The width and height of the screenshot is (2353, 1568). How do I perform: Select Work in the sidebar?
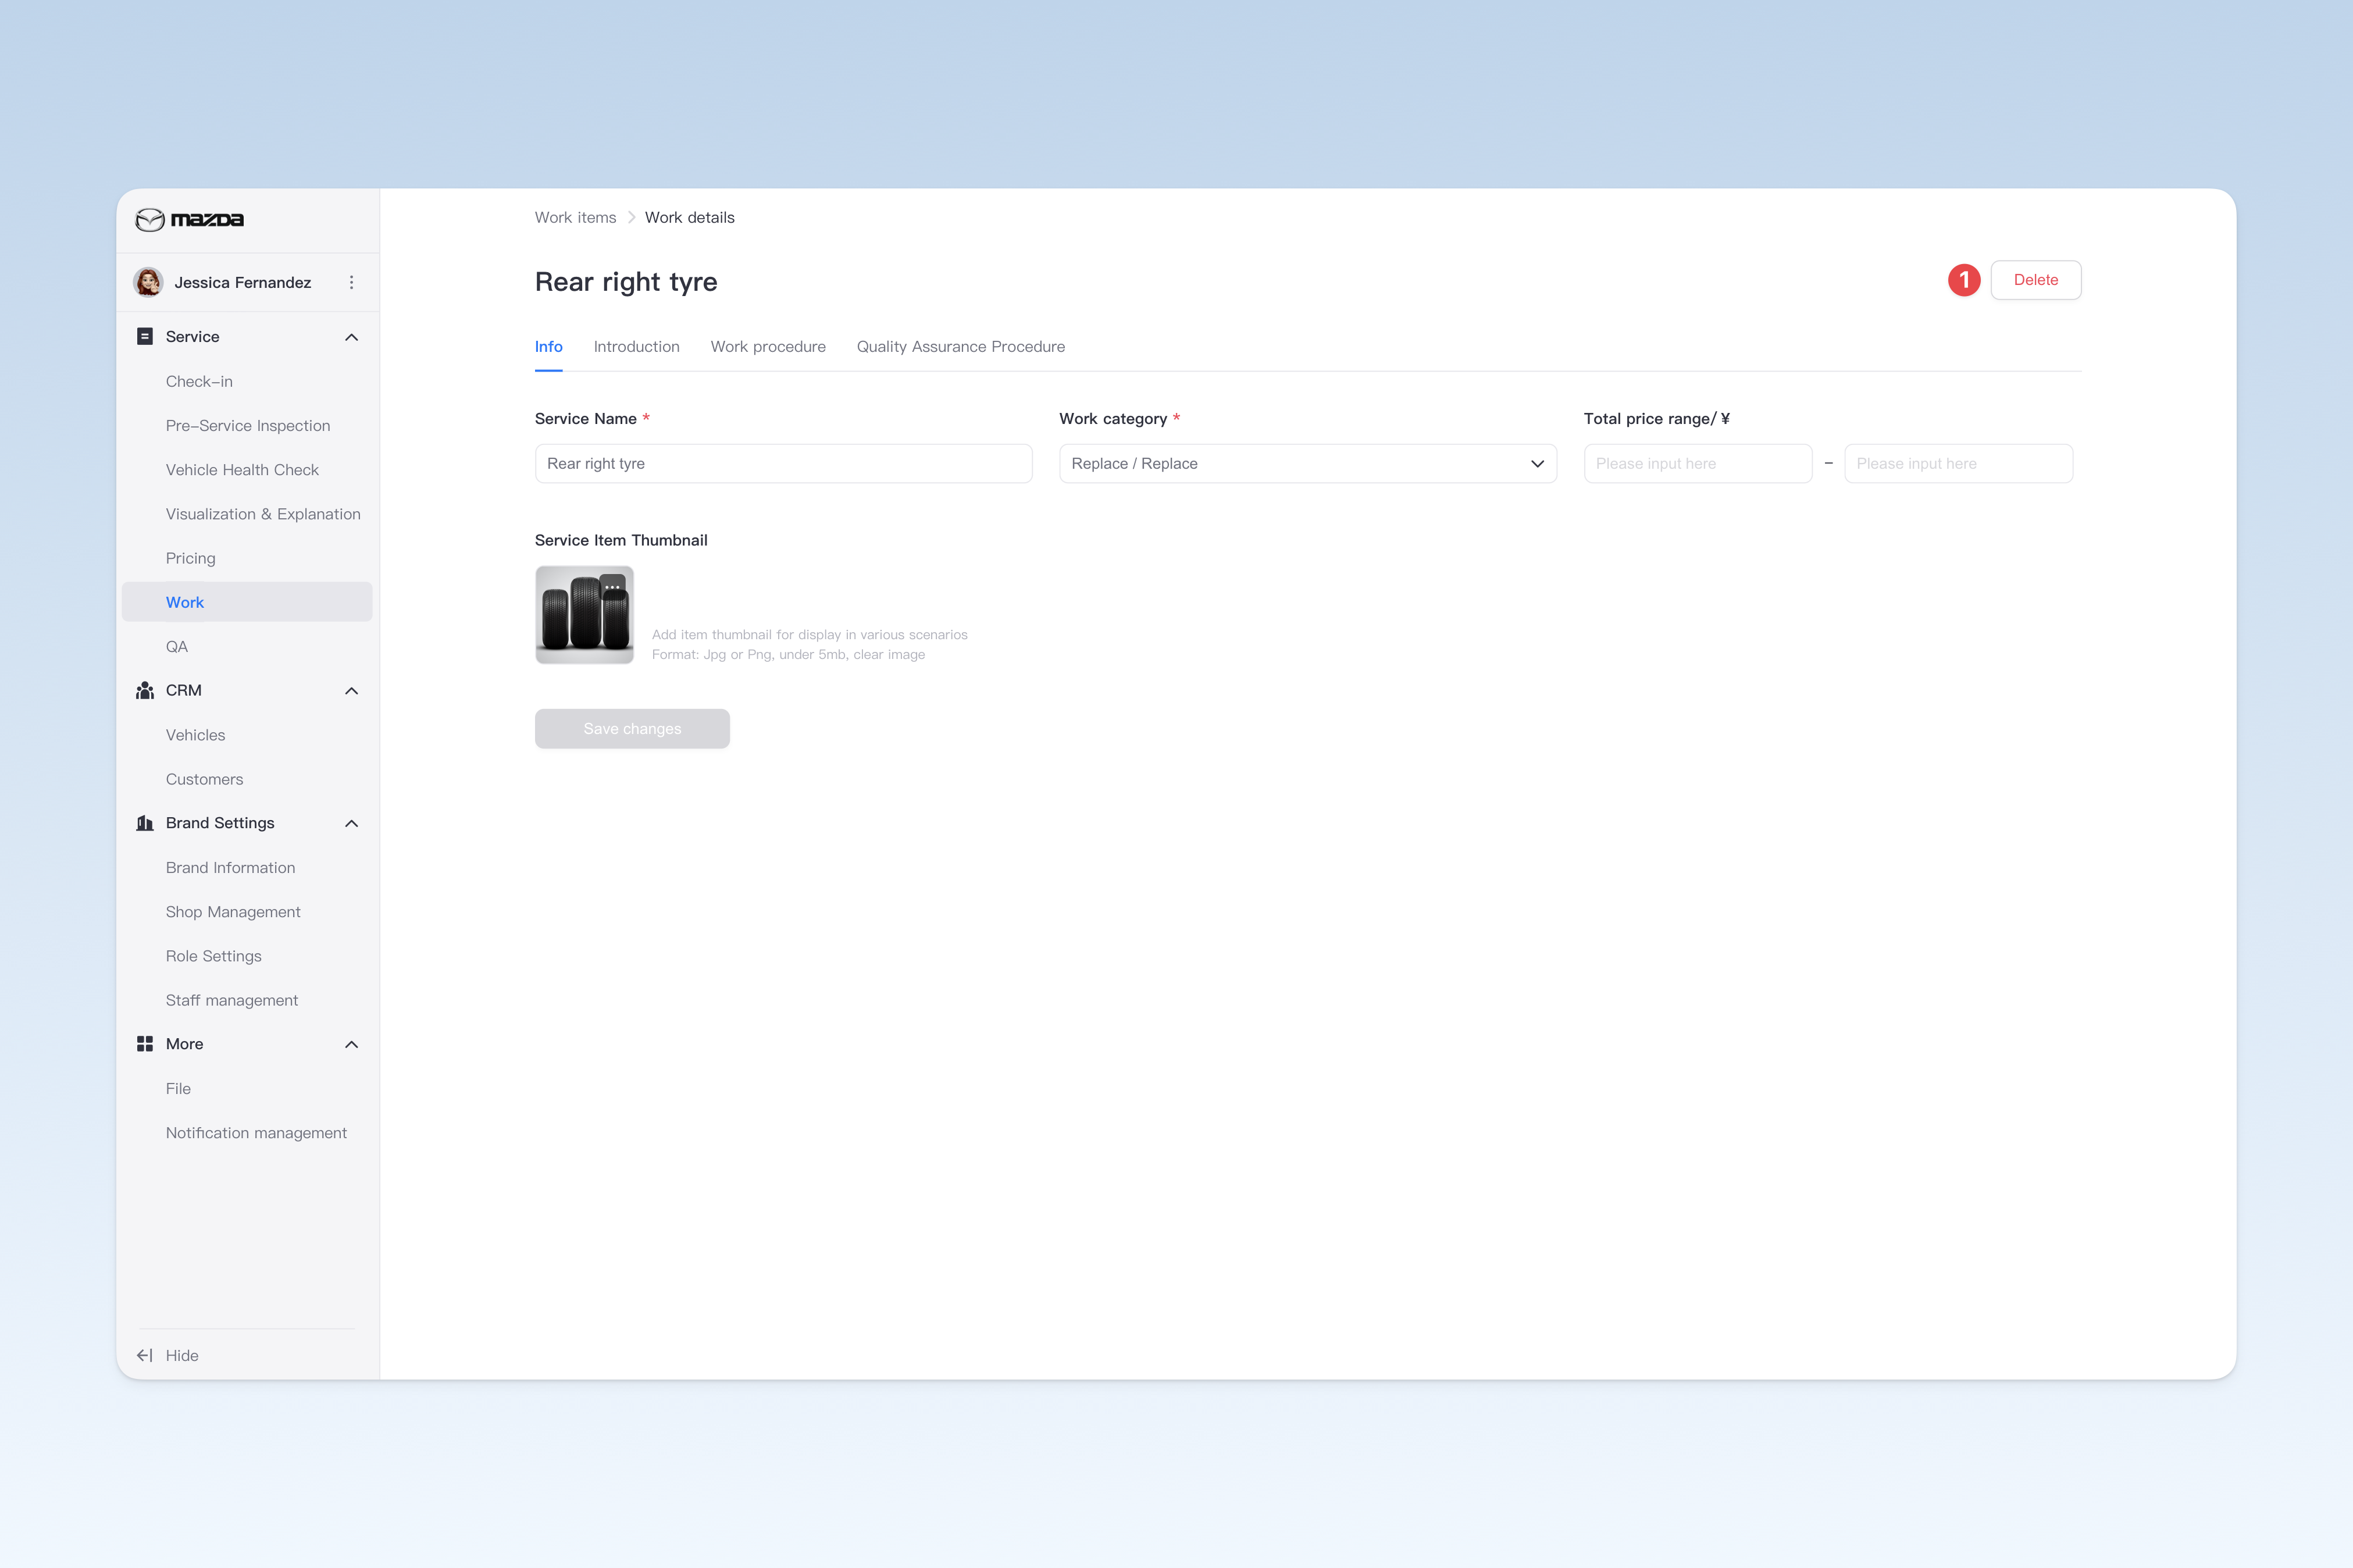247,602
